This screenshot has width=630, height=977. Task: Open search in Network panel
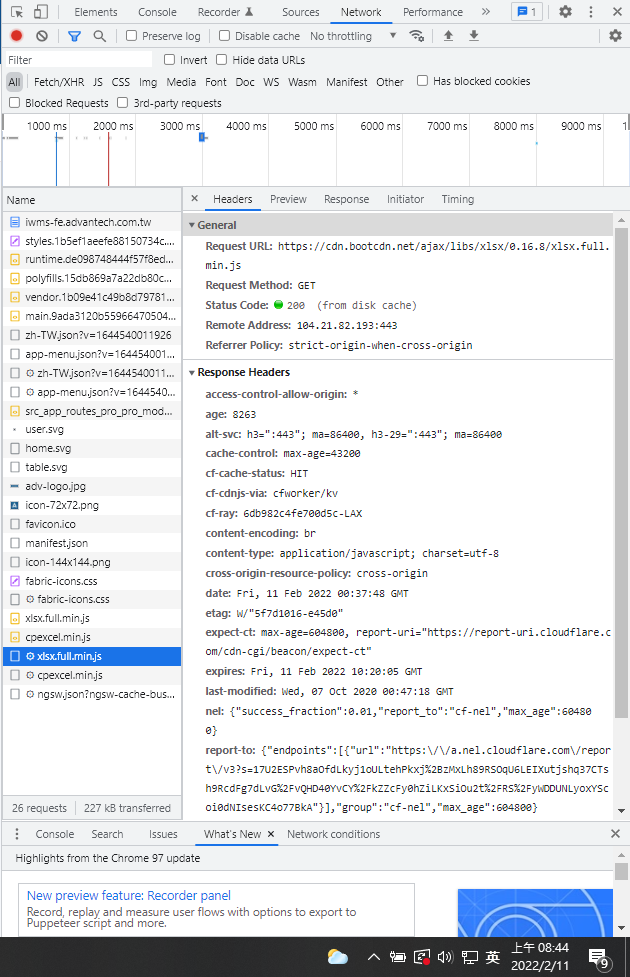[x=100, y=35]
